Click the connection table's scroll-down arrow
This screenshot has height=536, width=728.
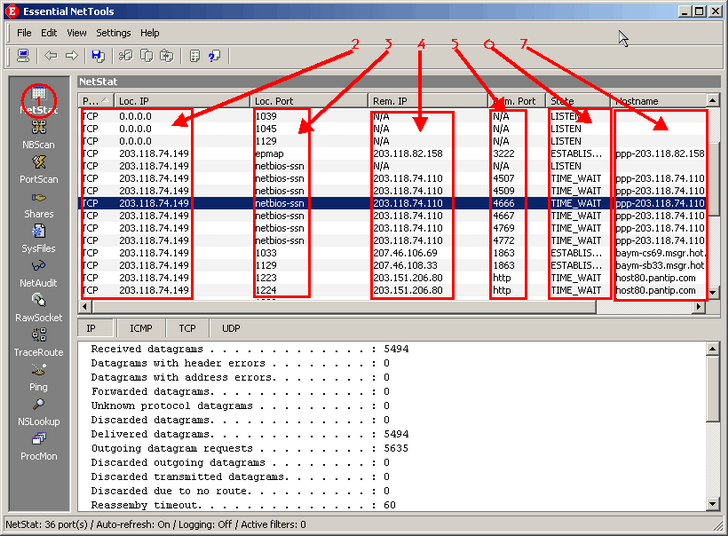pos(713,294)
